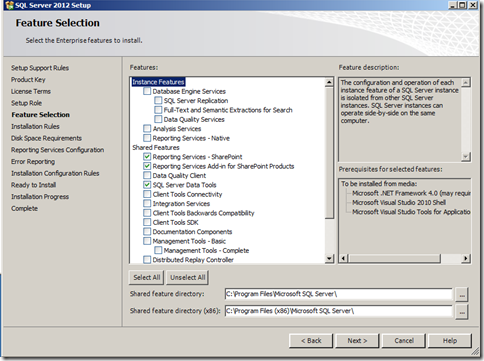Click the Prerequisites horizontal scrollbar thumb
Screen dimensions: 484x361
394,258
